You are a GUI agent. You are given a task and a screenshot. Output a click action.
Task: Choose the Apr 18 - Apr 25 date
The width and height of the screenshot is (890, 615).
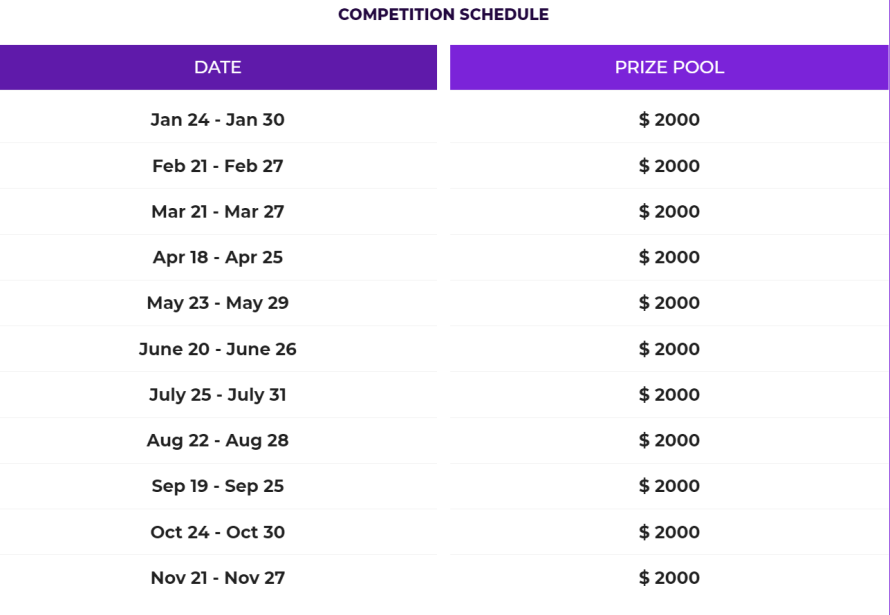pyautogui.click(x=217, y=257)
